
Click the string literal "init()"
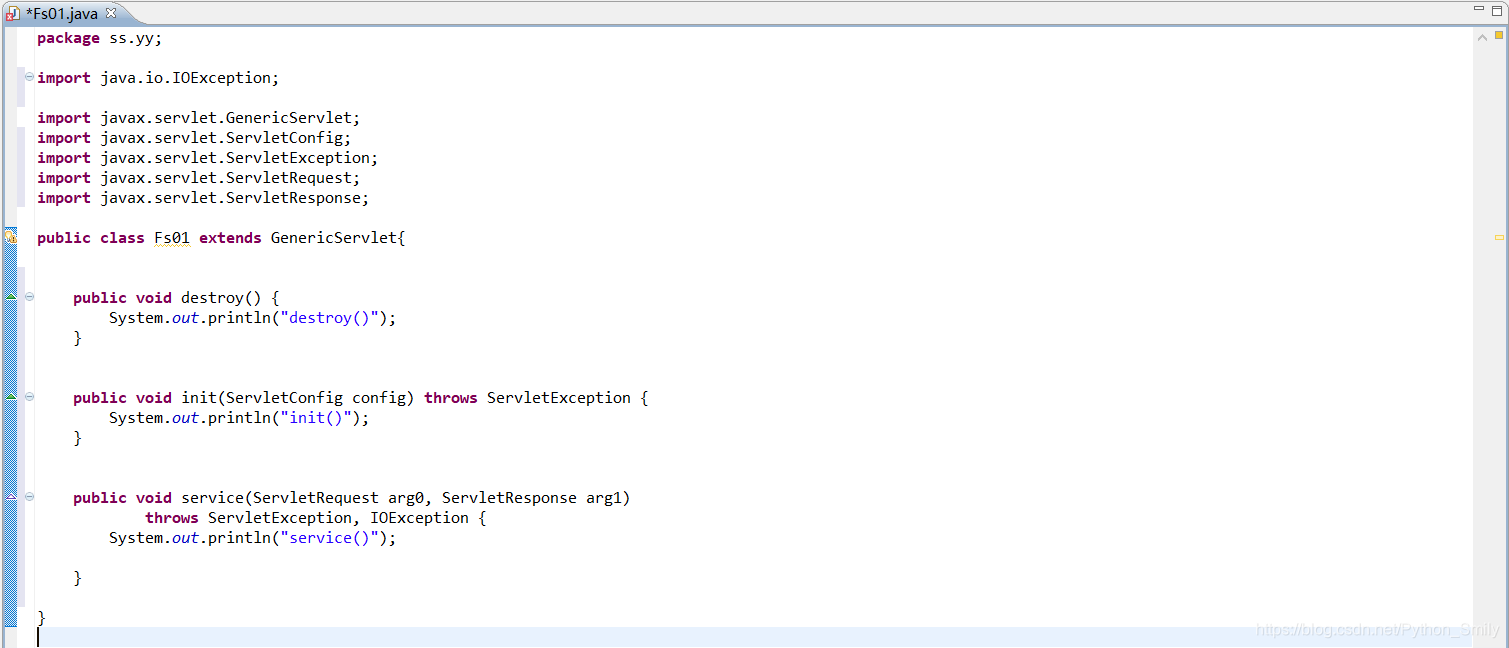pos(316,418)
